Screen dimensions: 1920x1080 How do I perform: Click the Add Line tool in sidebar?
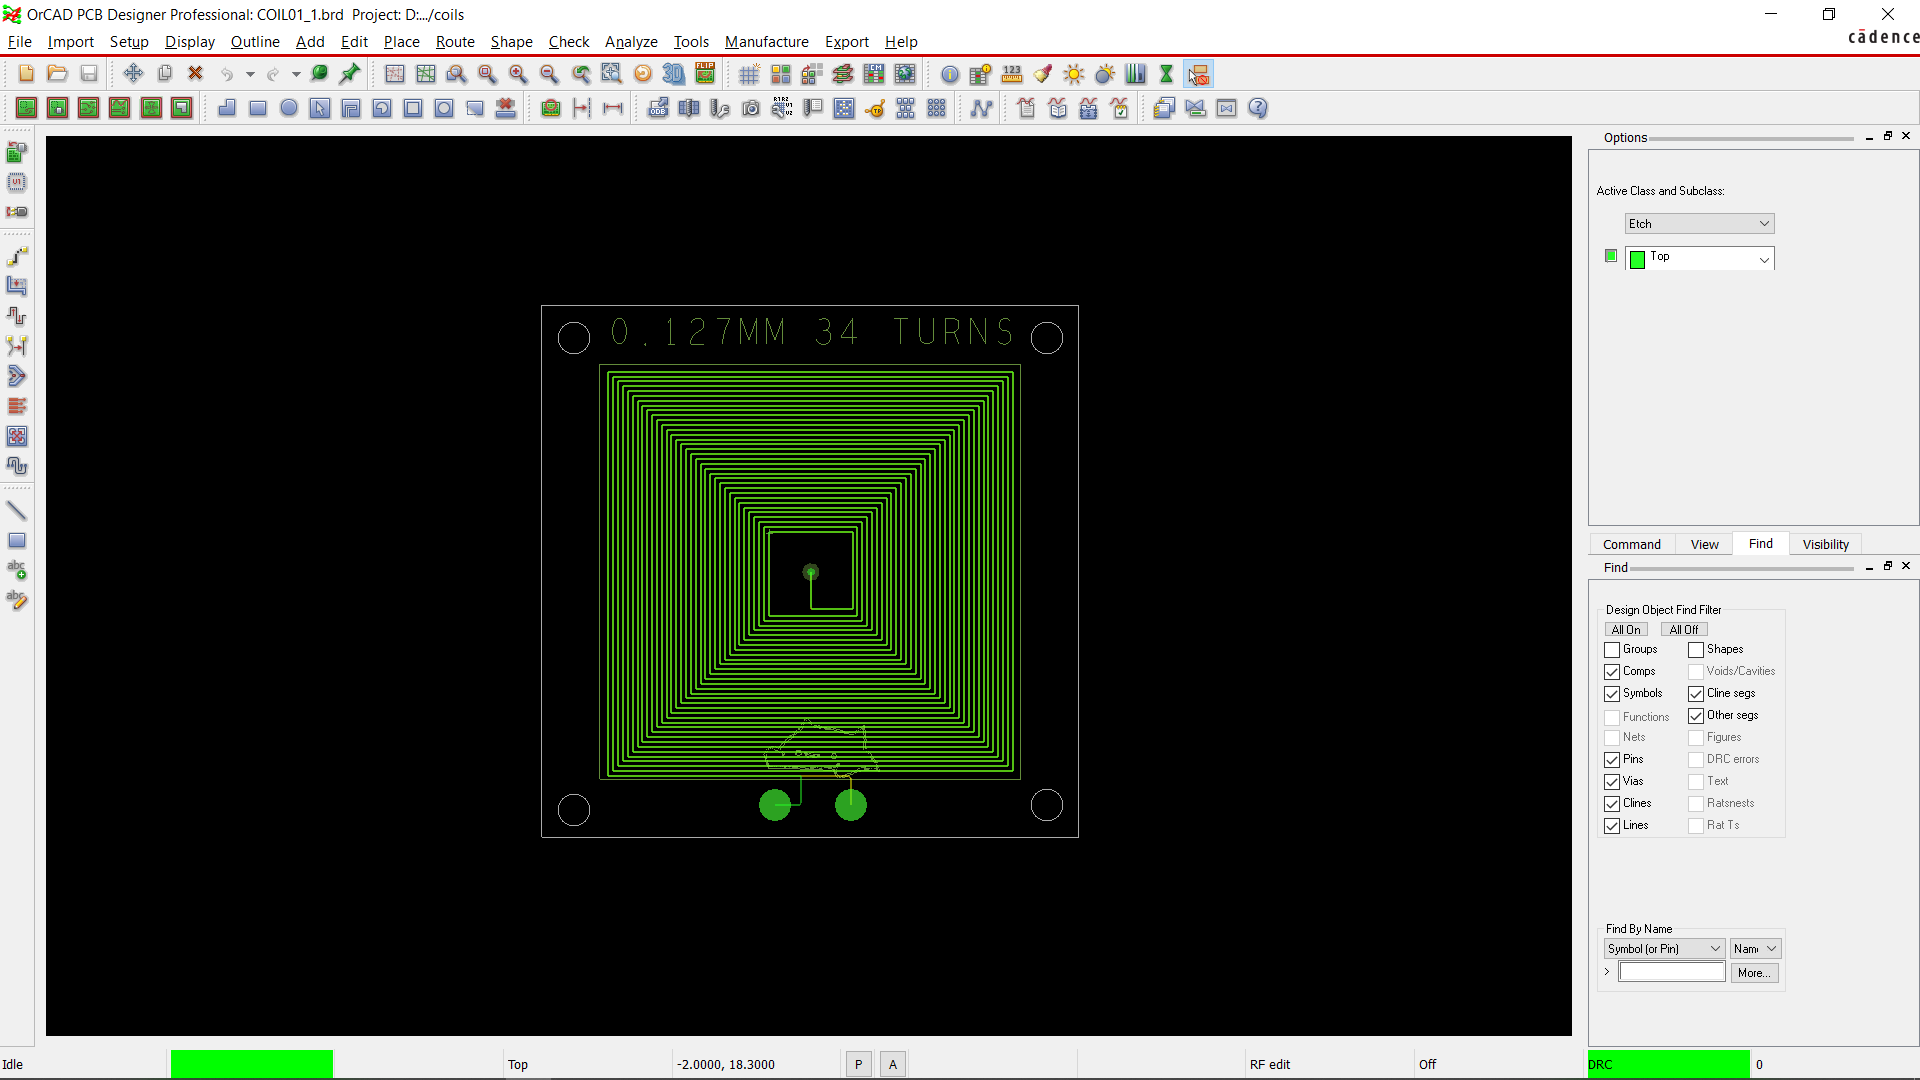tap(17, 510)
